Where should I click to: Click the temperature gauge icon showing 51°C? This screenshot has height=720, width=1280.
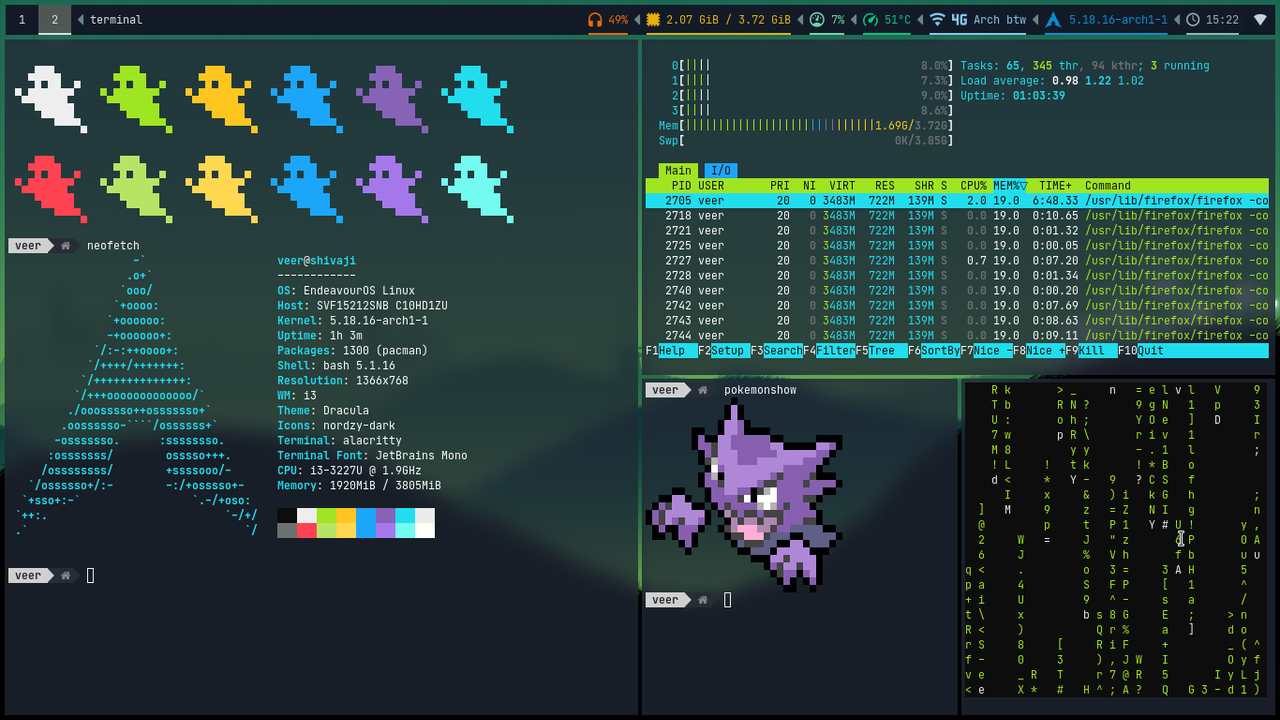[870, 20]
